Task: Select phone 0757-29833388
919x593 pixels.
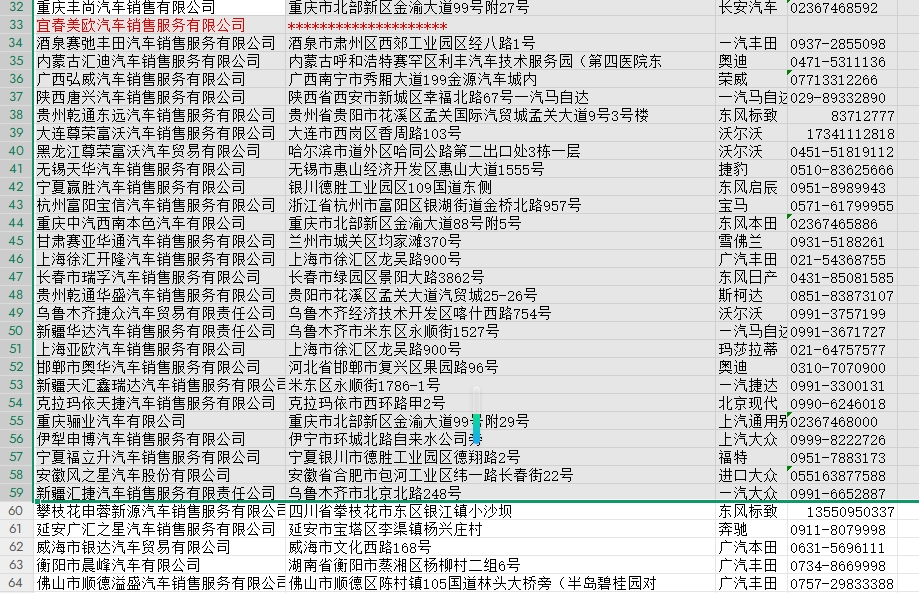Action: click(x=842, y=583)
